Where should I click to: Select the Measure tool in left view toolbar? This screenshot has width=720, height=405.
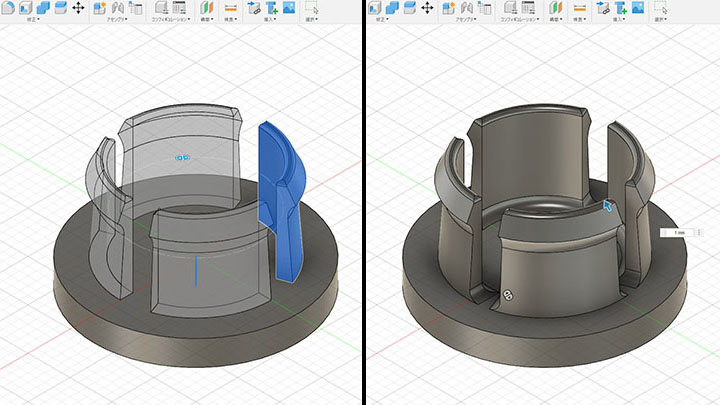pyautogui.click(x=231, y=7)
